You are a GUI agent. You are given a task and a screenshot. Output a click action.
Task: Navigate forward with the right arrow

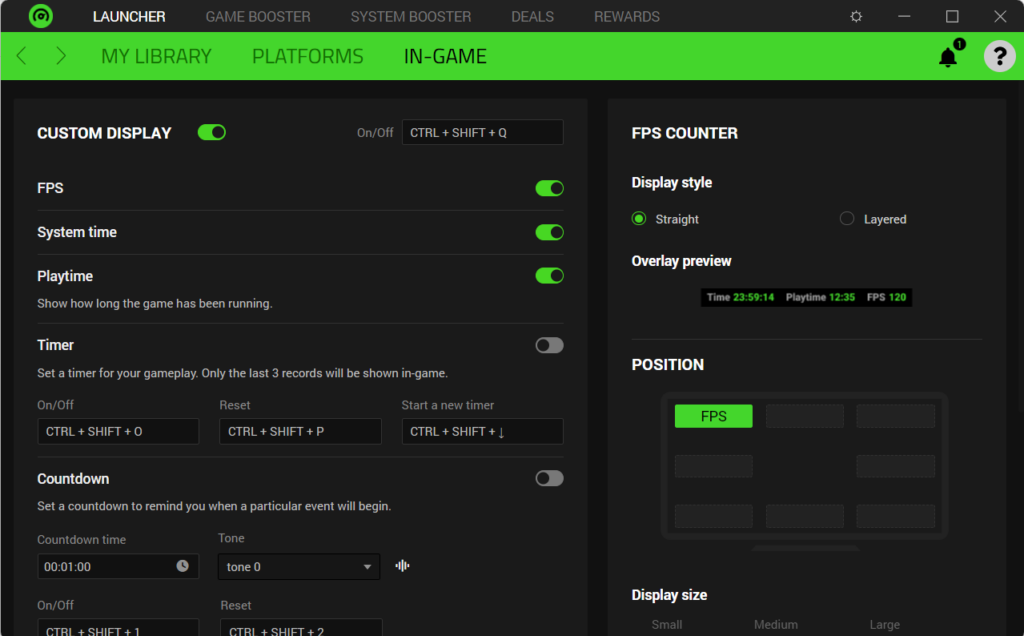[60, 56]
